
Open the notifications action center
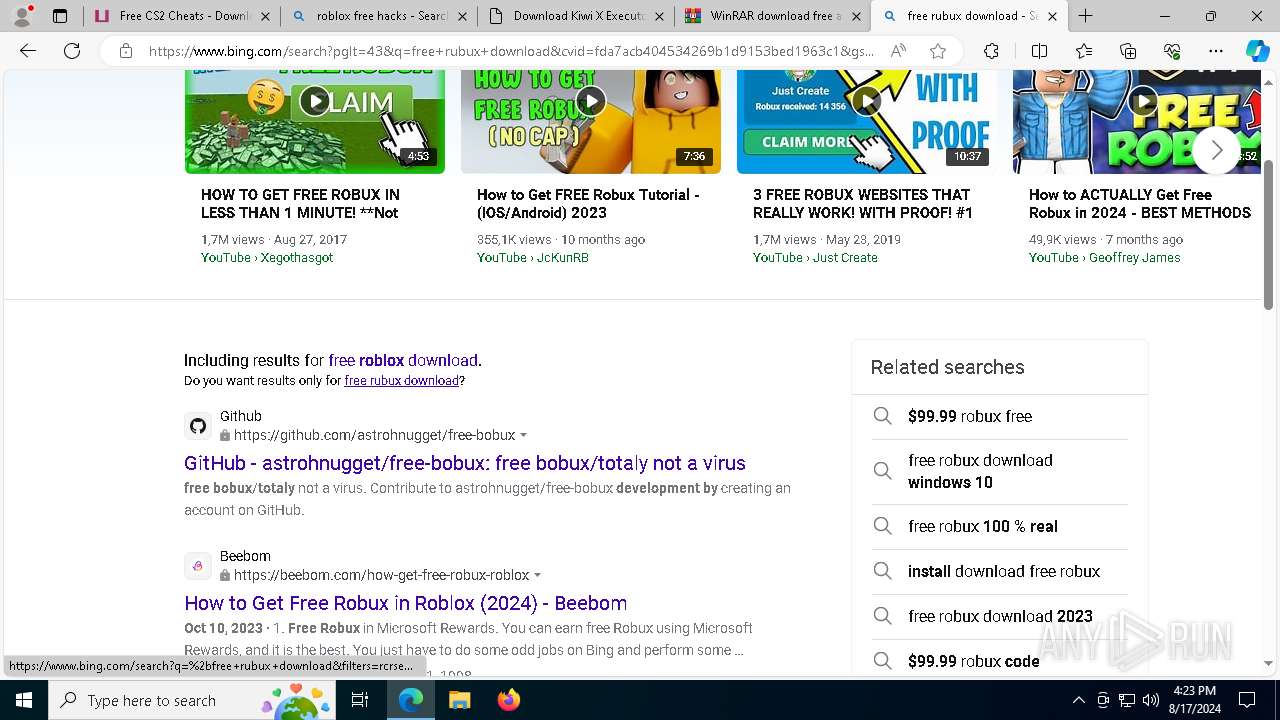tap(1247, 700)
